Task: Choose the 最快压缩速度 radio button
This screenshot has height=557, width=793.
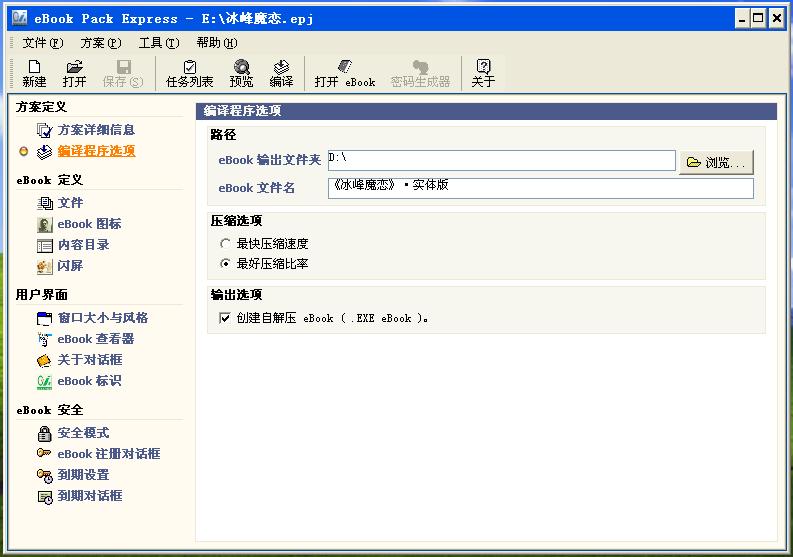Action: (225, 244)
